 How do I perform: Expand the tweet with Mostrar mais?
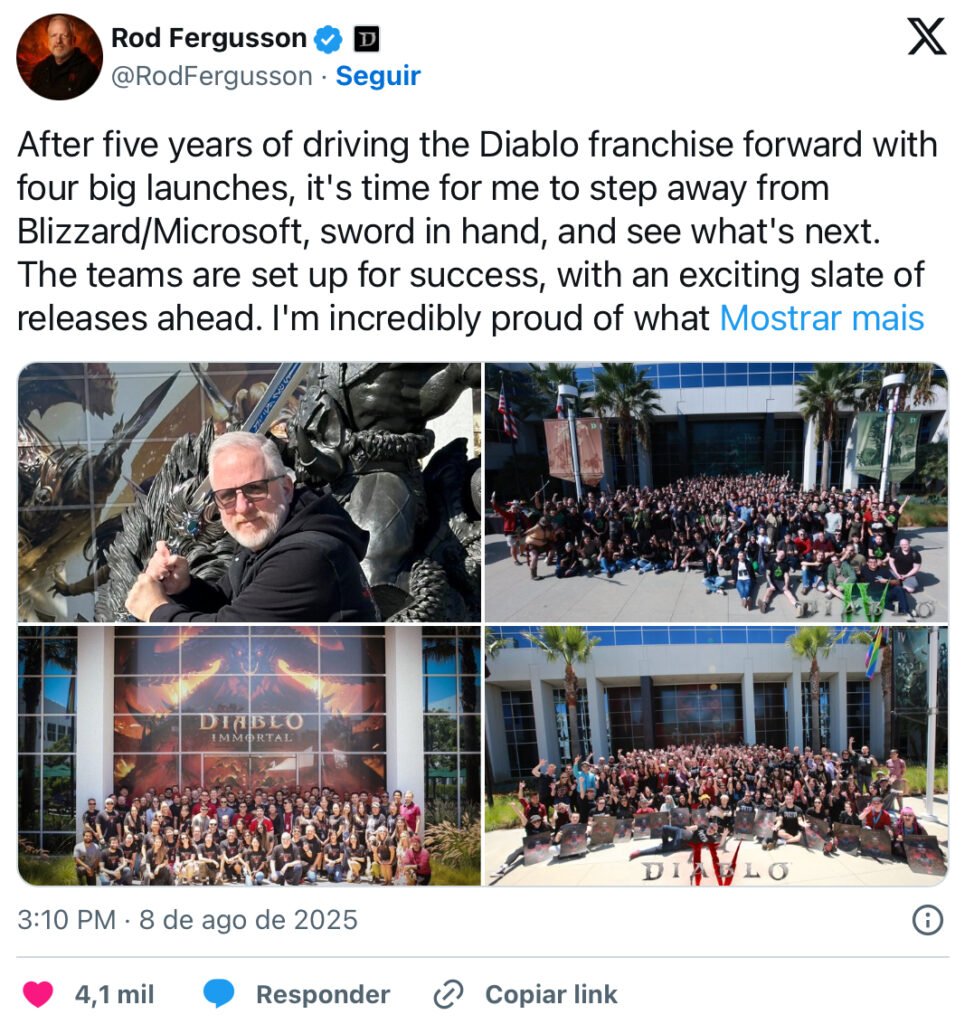click(x=822, y=319)
